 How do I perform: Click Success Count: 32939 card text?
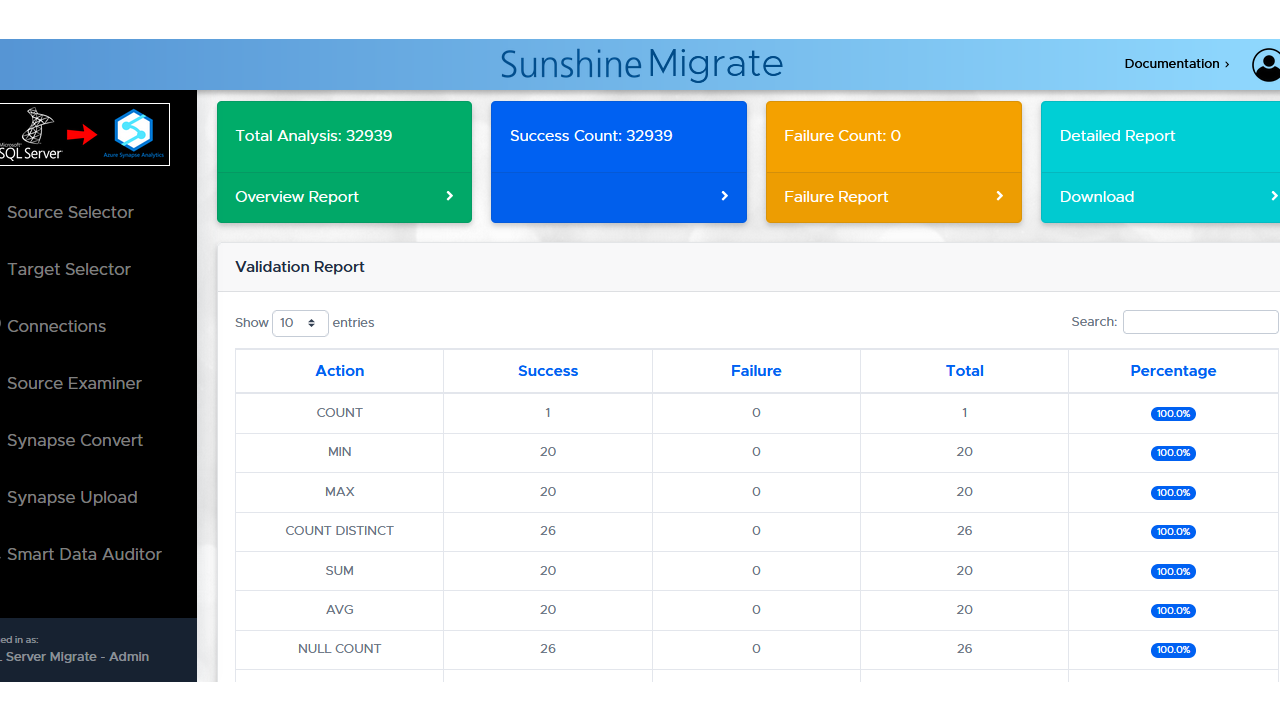[591, 136]
